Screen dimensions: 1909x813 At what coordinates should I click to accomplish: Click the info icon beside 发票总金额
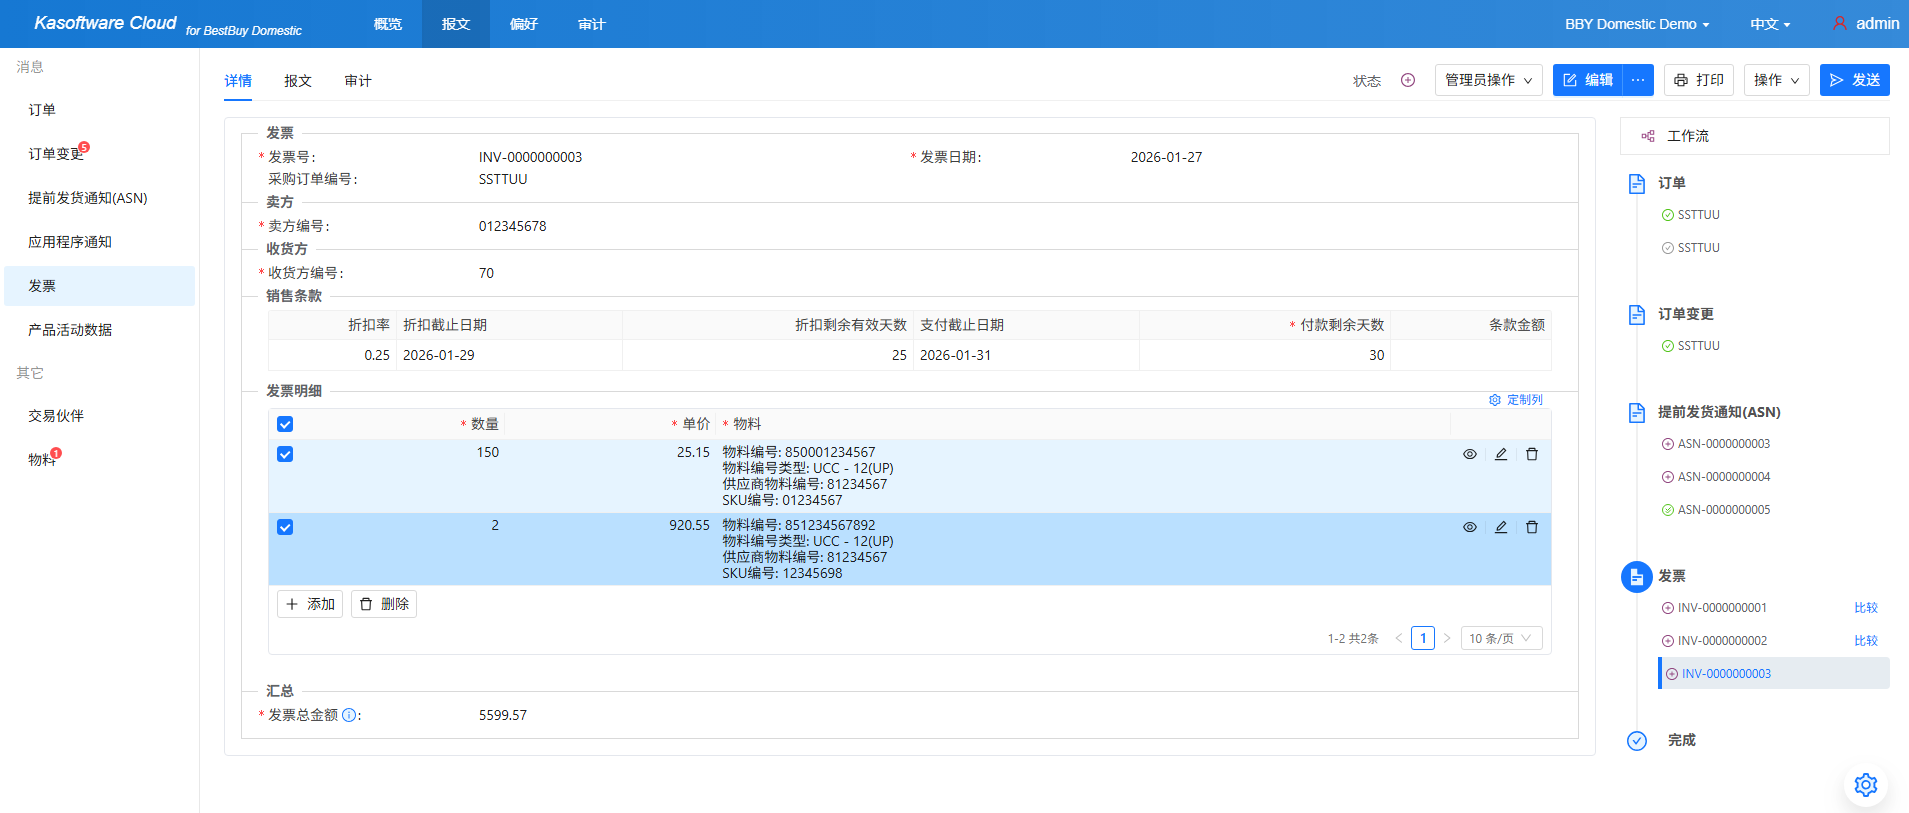pos(349,715)
